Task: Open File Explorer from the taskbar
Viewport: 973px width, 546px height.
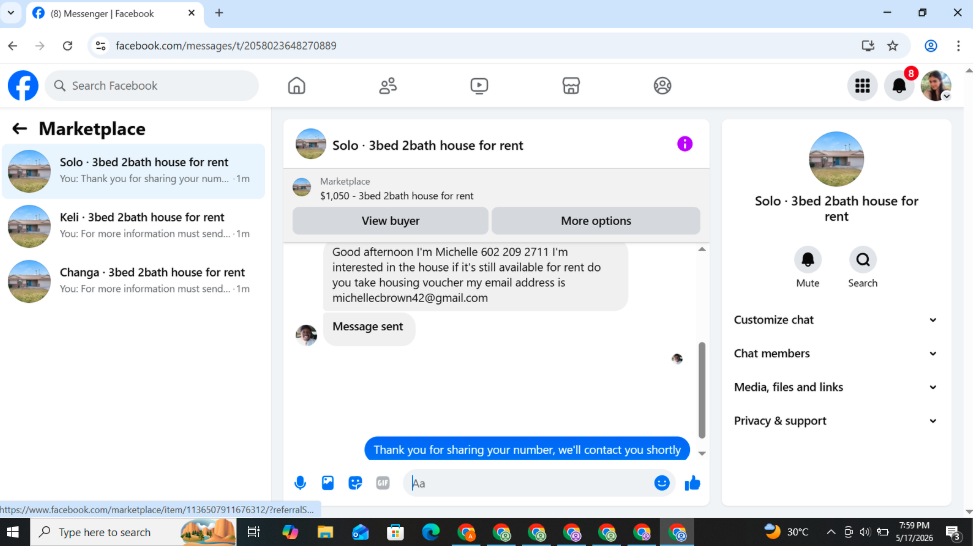Action: point(325,532)
